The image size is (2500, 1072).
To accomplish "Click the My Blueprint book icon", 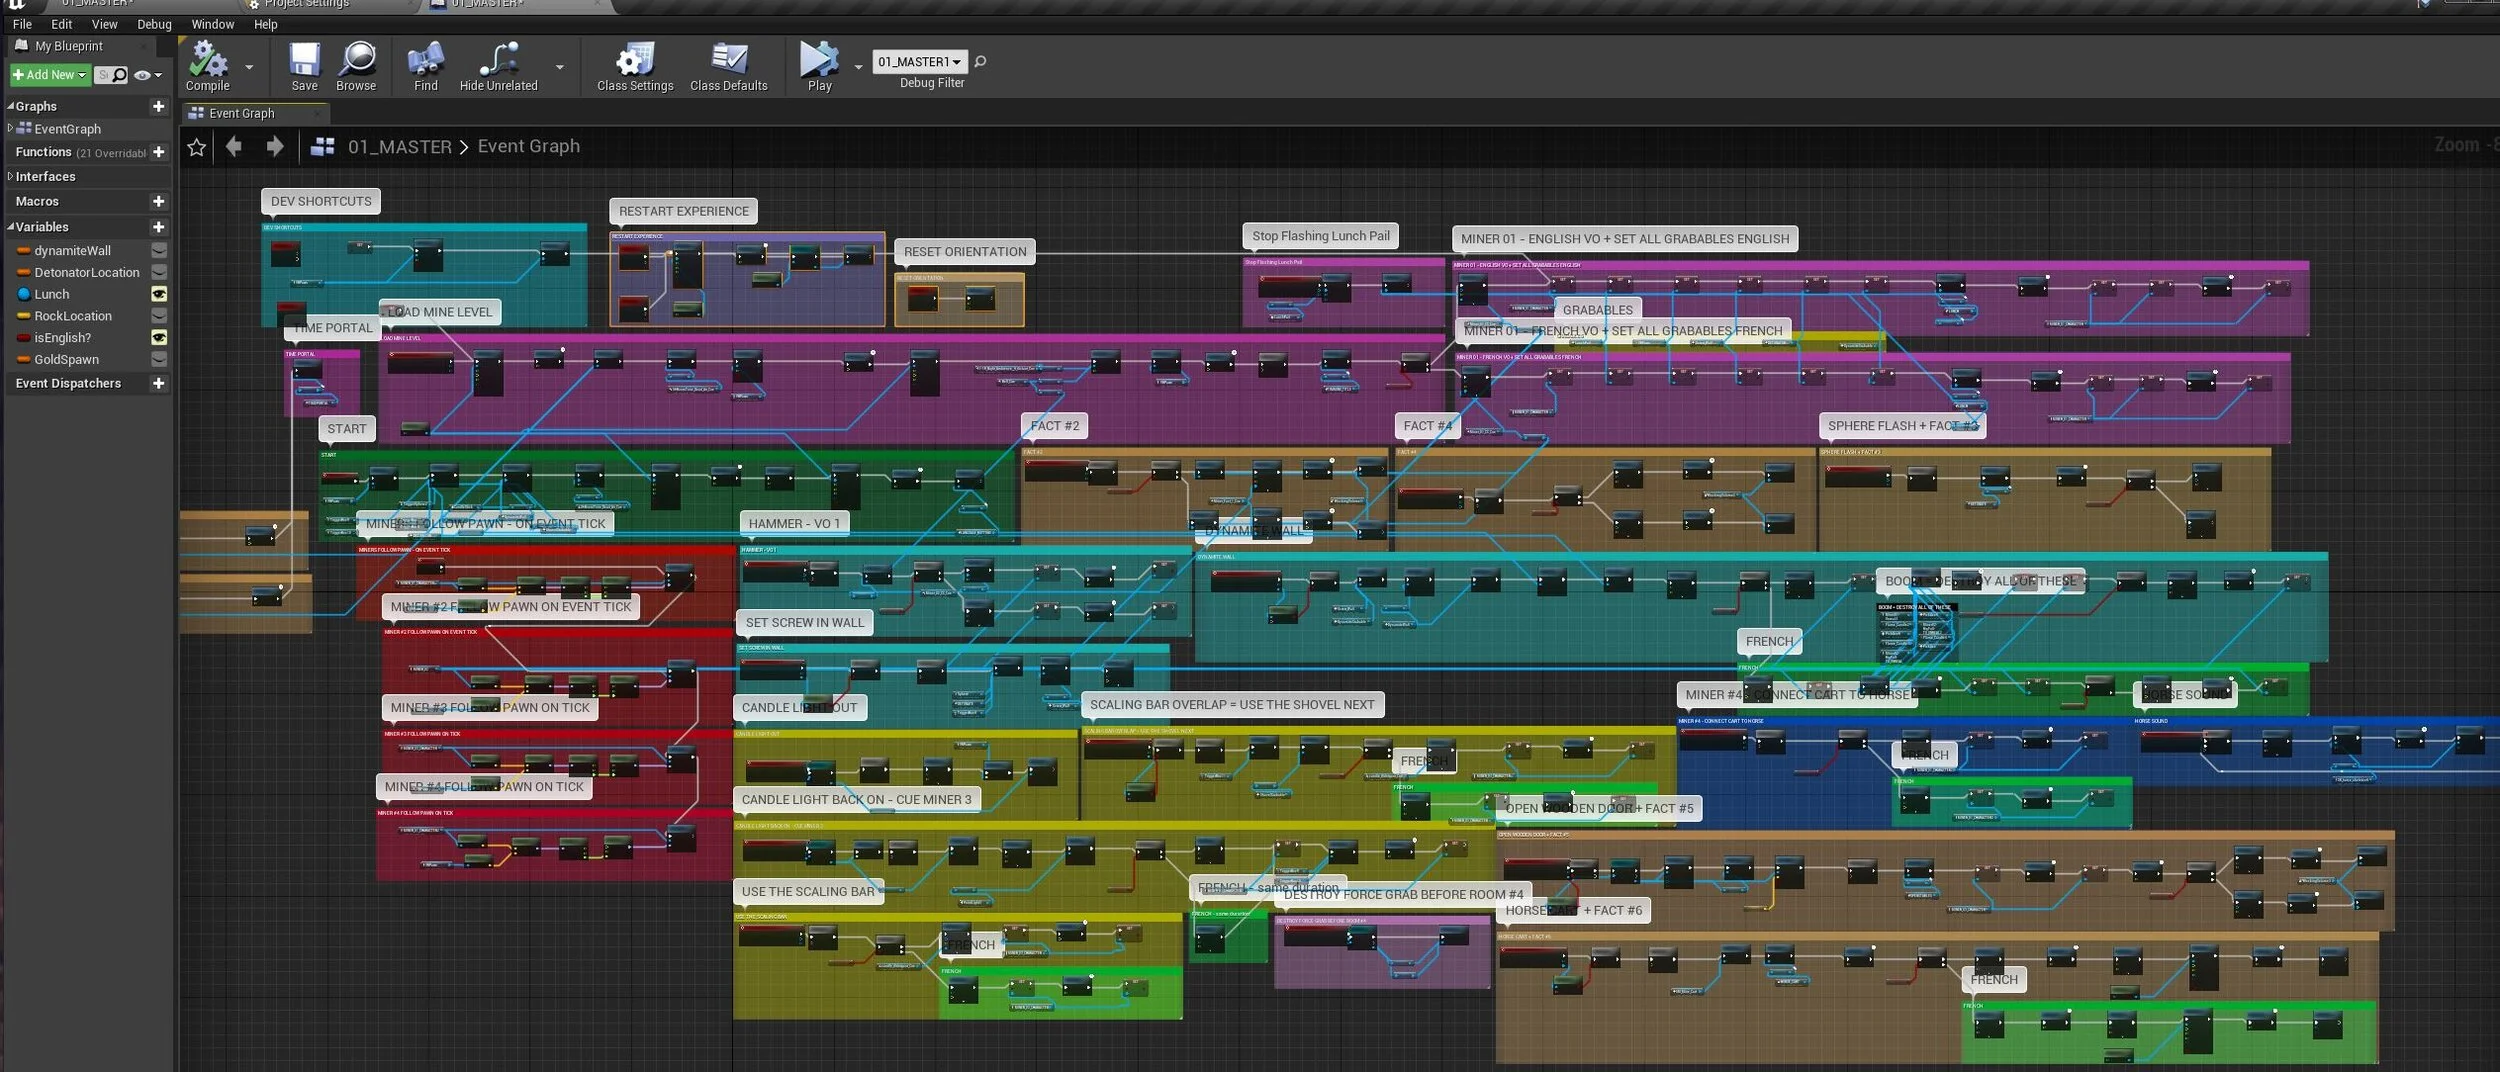I will coord(21,46).
